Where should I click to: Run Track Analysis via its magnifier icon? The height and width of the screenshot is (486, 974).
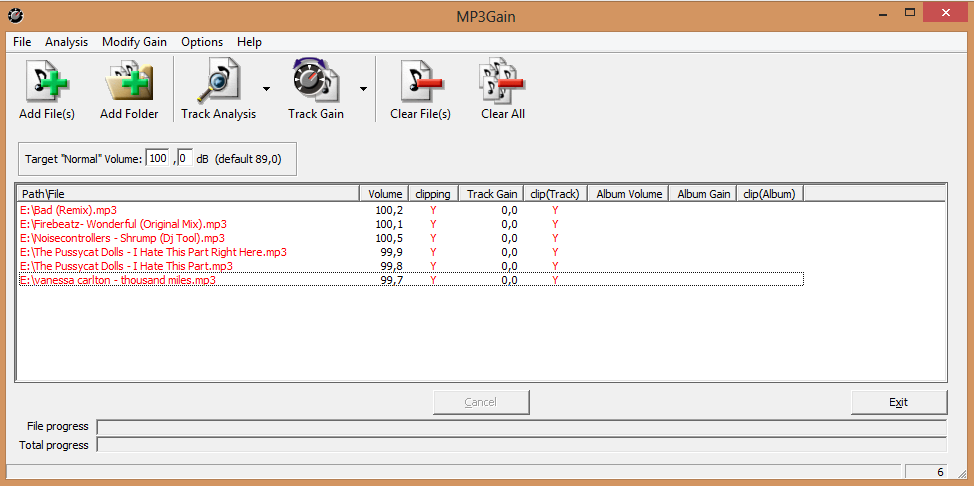(219, 81)
